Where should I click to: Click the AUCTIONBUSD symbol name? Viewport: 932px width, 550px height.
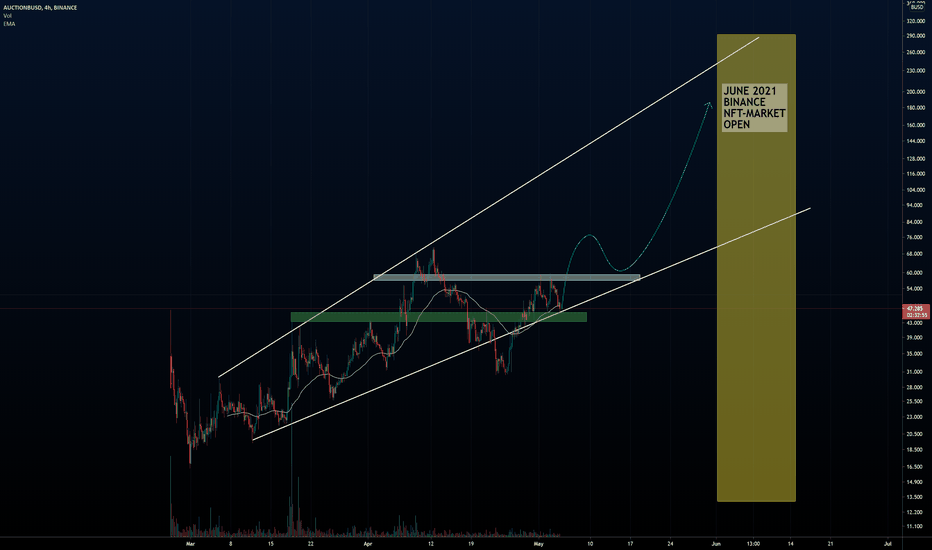click(x=22, y=8)
